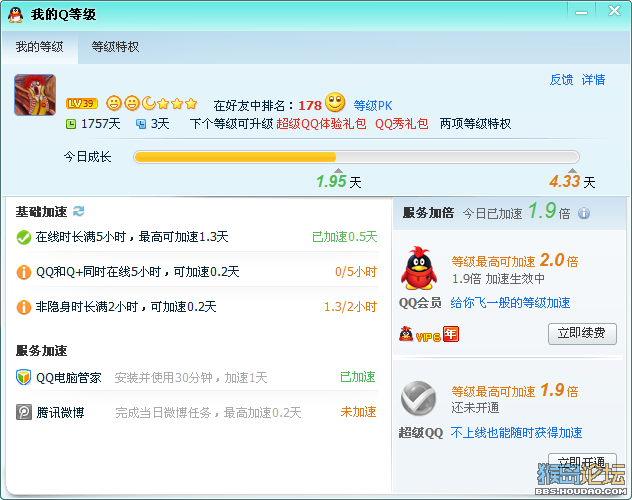The height and width of the screenshot is (500, 632).
Task: Click the grey marker above 4.33天
Action: [x=572, y=170]
